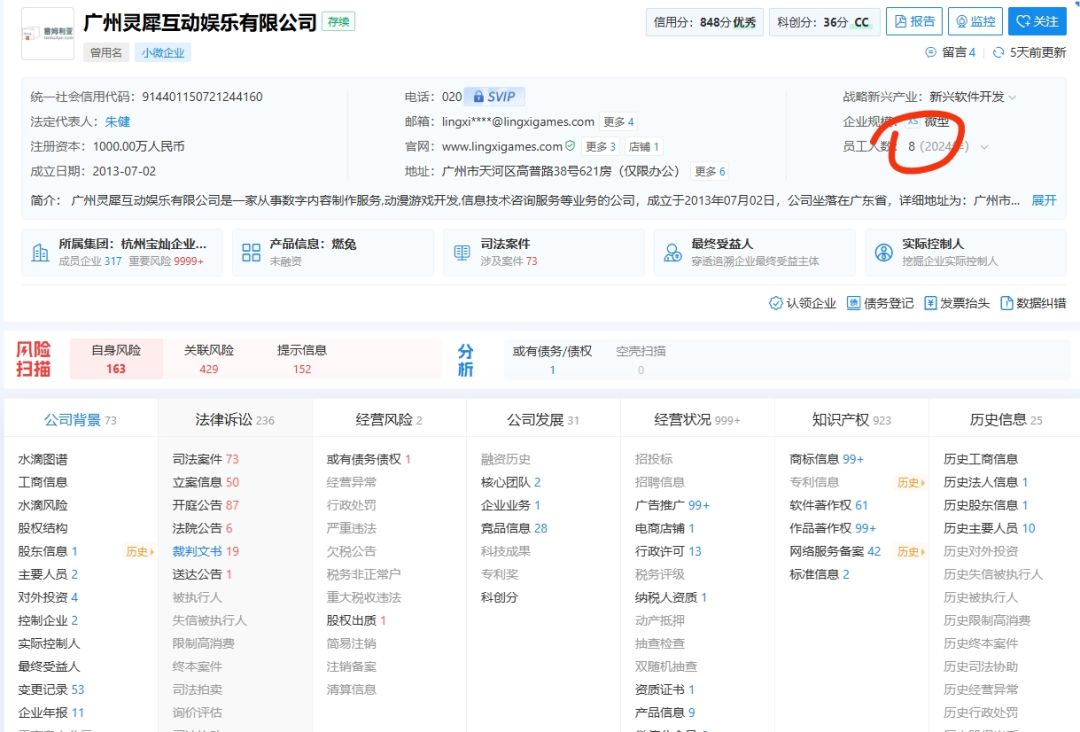Open 标准信息 2 link
Image resolution: width=1080 pixels, height=732 pixels.
tap(819, 574)
